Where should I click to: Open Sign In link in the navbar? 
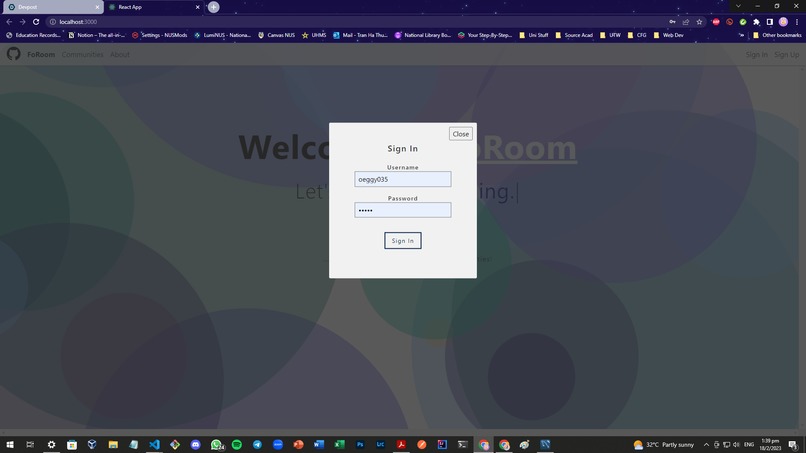pos(756,55)
